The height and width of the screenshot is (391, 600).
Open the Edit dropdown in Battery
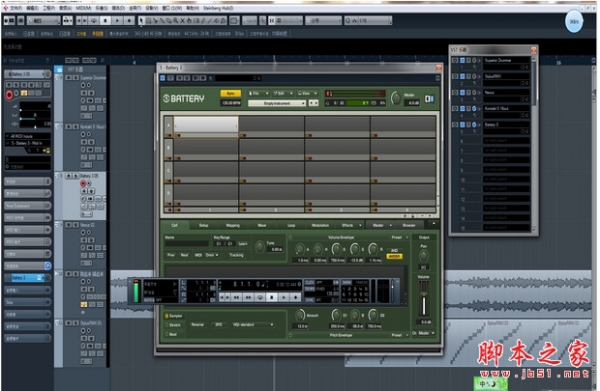(x=283, y=93)
